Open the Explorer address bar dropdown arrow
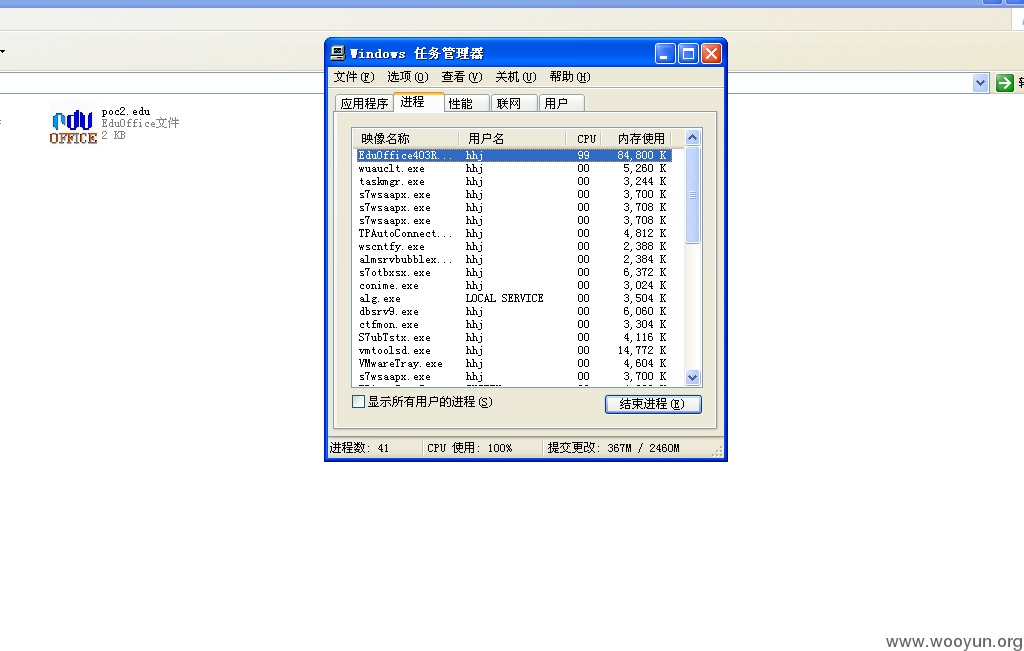Image resolution: width=1024 pixels, height=651 pixels. (x=980, y=83)
